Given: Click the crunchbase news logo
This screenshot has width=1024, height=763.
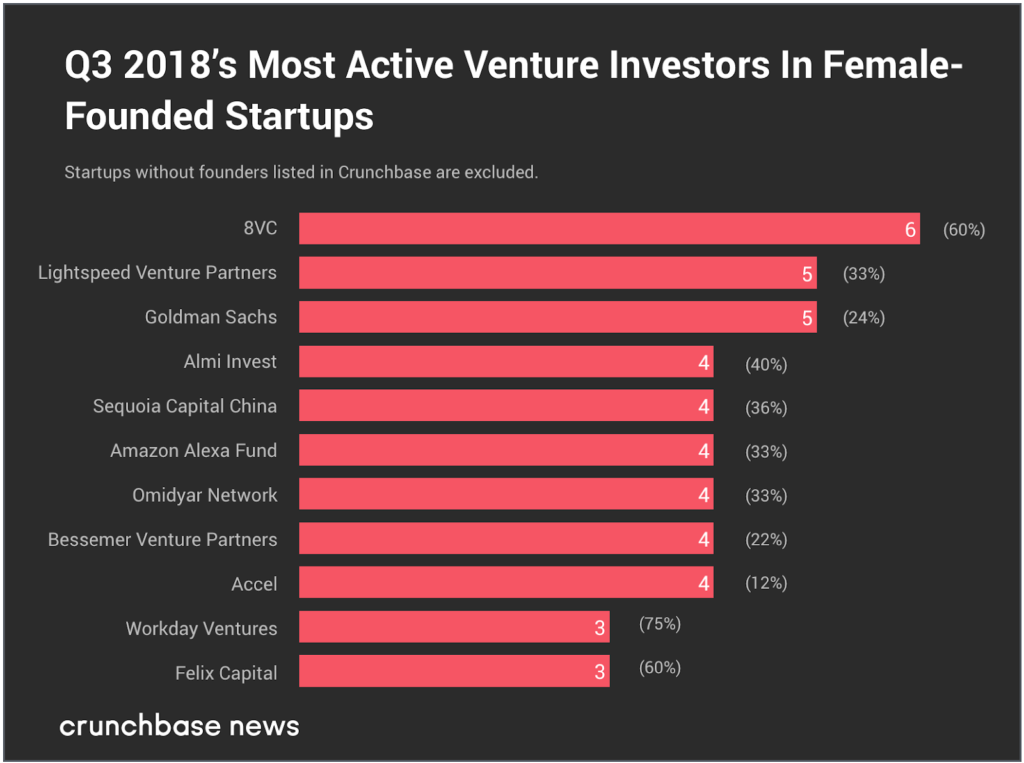Looking at the screenshot, I should tap(179, 726).
